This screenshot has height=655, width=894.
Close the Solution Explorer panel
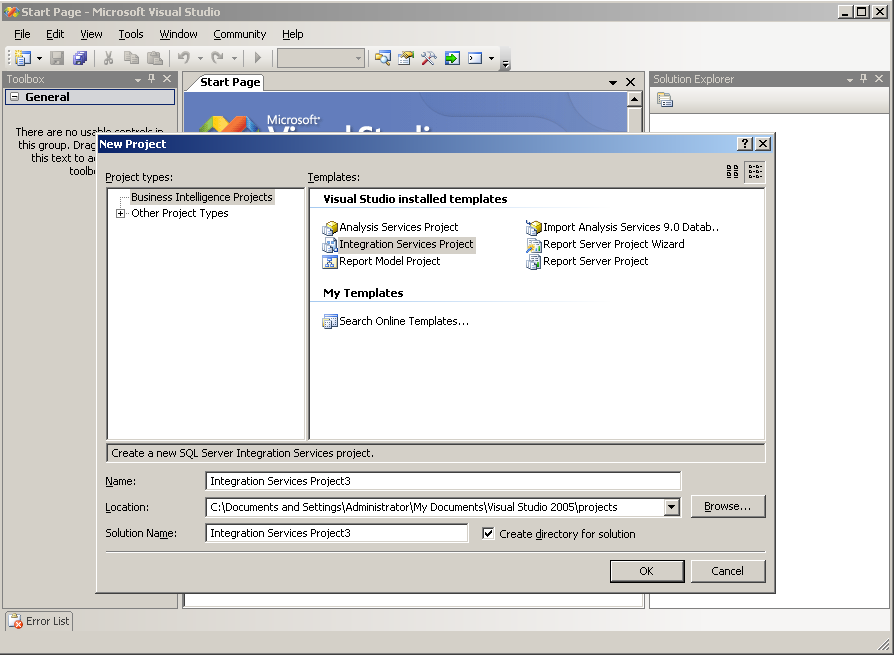879,79
